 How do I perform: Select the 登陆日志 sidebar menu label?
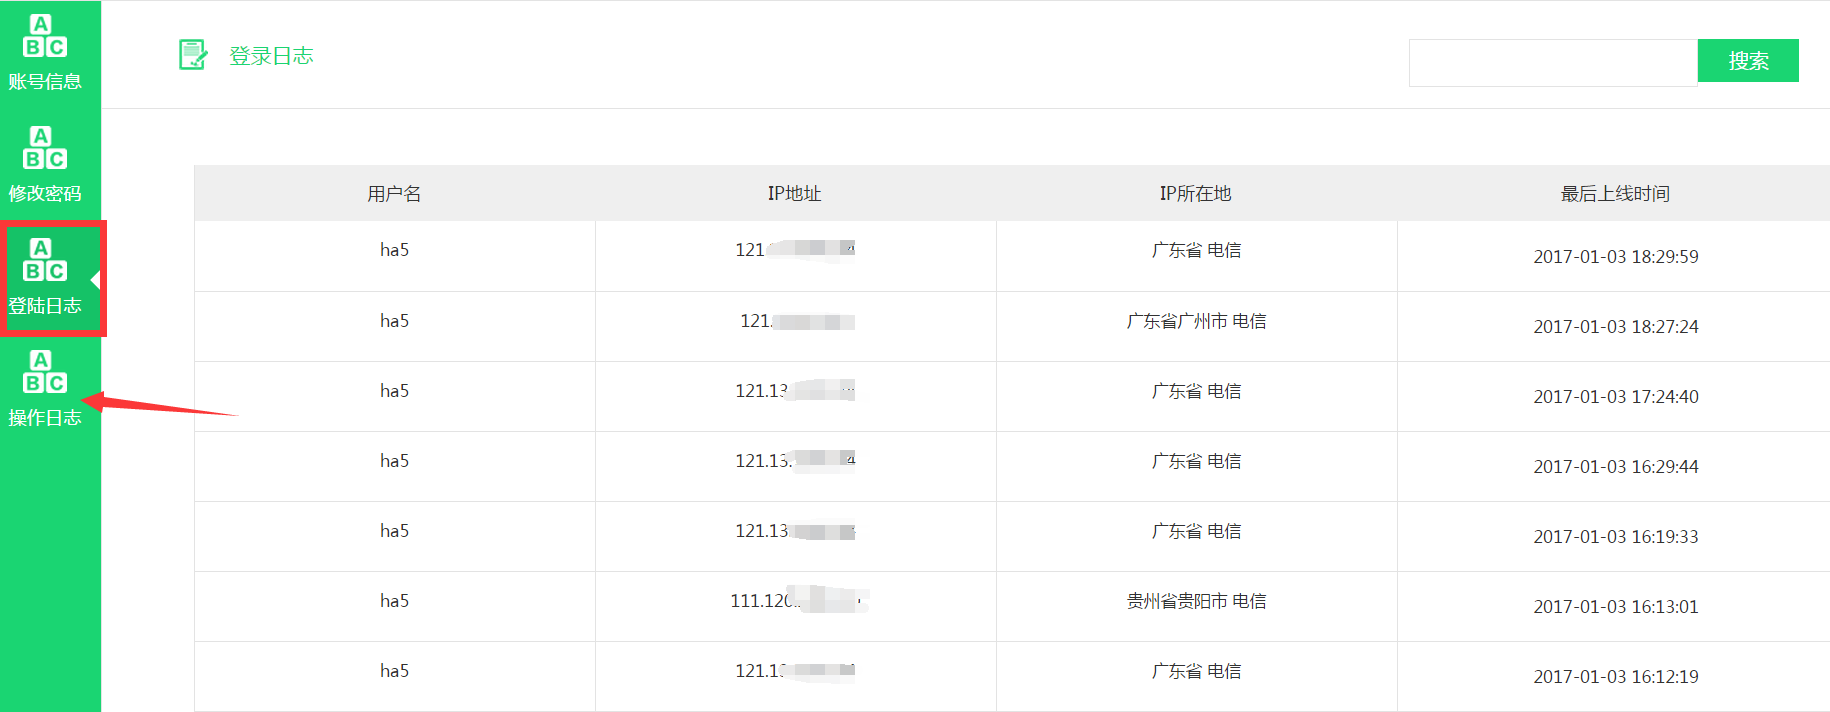click(x=45, y=306)
